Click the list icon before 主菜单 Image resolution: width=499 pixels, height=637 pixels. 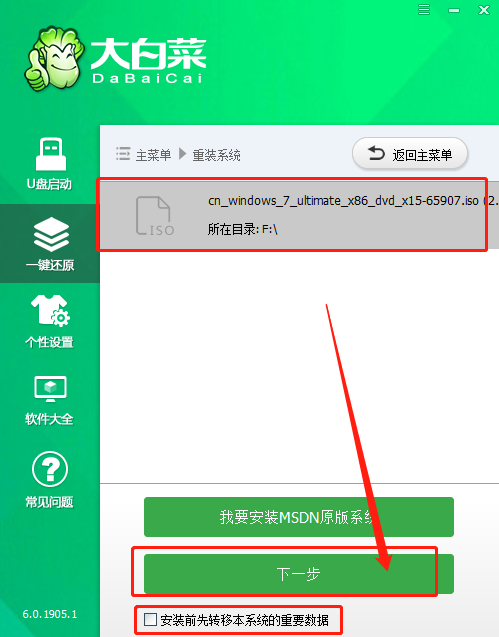pos(123,154)
